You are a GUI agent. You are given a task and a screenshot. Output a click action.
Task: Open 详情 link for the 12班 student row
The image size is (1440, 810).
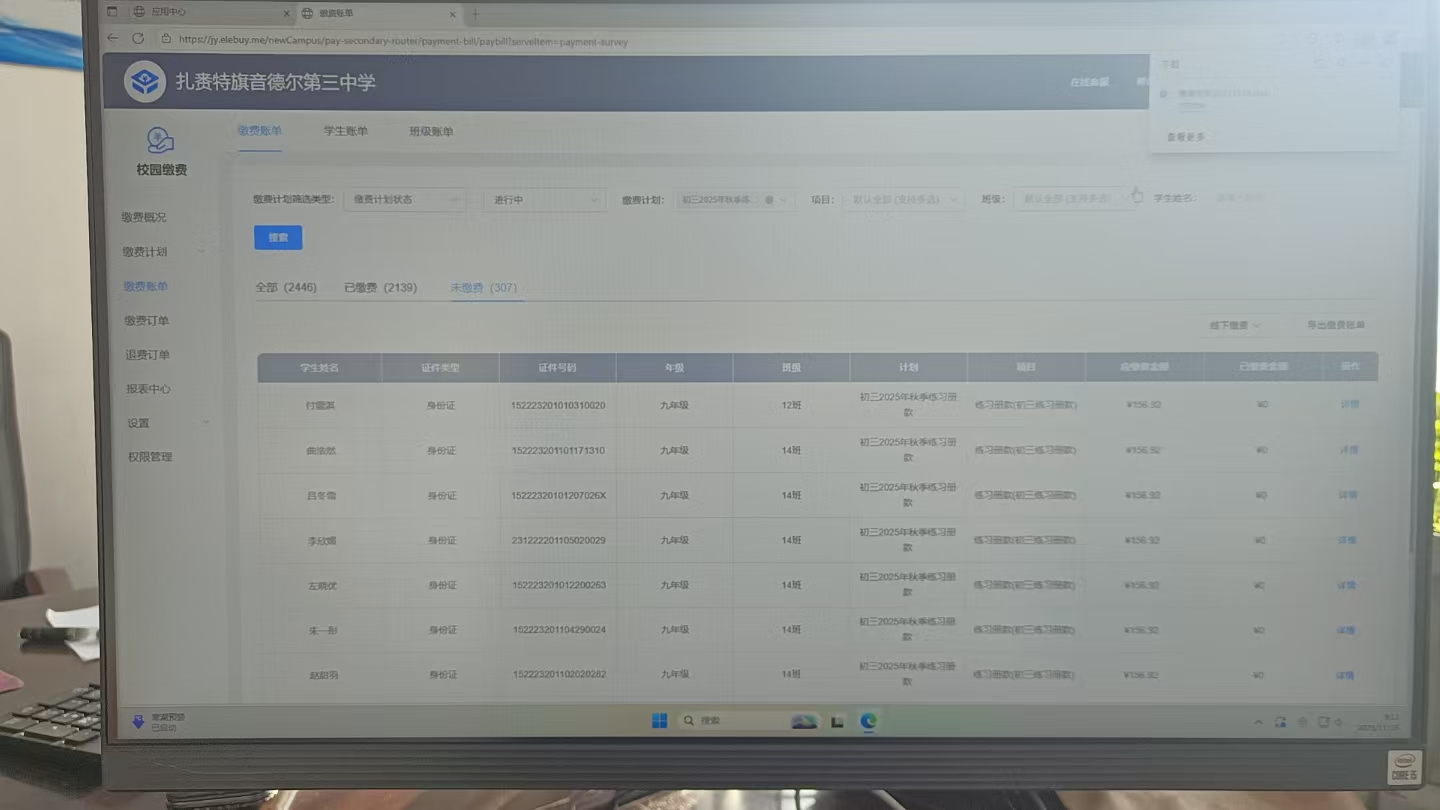coord(1348,405)
